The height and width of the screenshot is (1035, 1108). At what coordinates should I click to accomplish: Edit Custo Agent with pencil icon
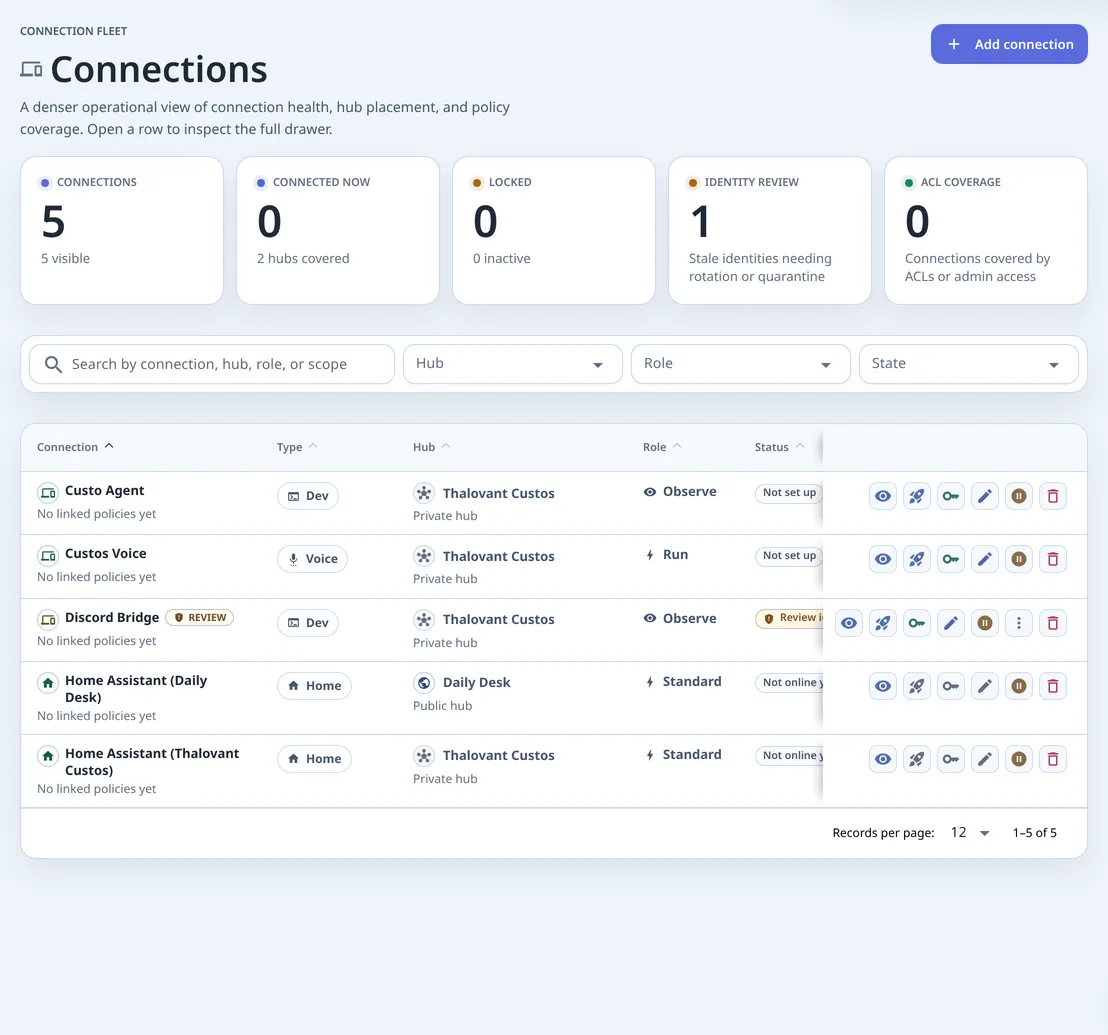point(984,496)
